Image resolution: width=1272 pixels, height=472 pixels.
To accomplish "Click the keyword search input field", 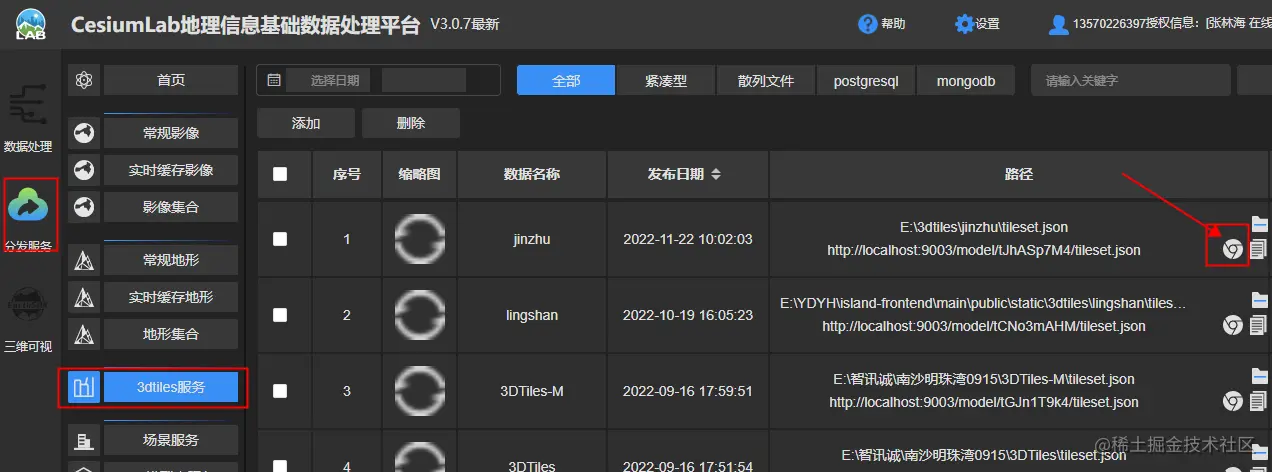I will (x=1130, y=80).
